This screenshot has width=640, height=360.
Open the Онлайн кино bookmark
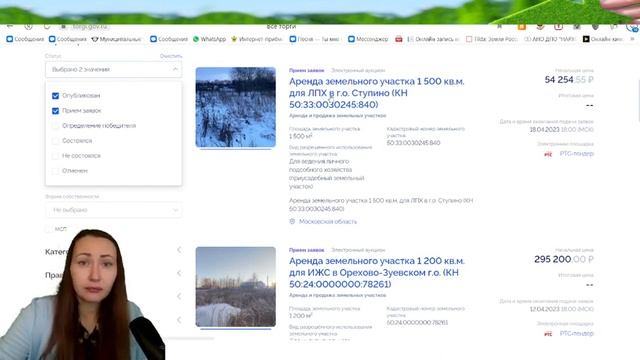[x=603, y=39]
